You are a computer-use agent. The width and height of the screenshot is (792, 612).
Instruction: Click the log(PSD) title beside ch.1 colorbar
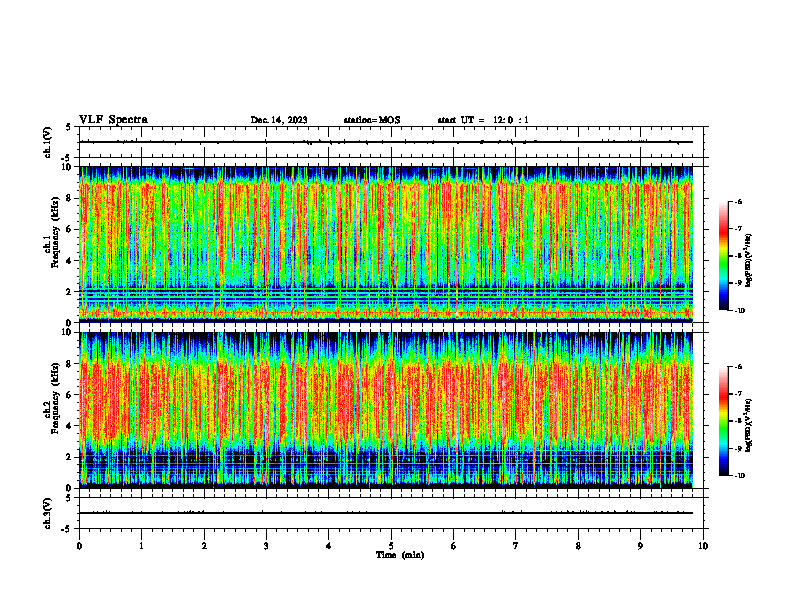point(749,260)
